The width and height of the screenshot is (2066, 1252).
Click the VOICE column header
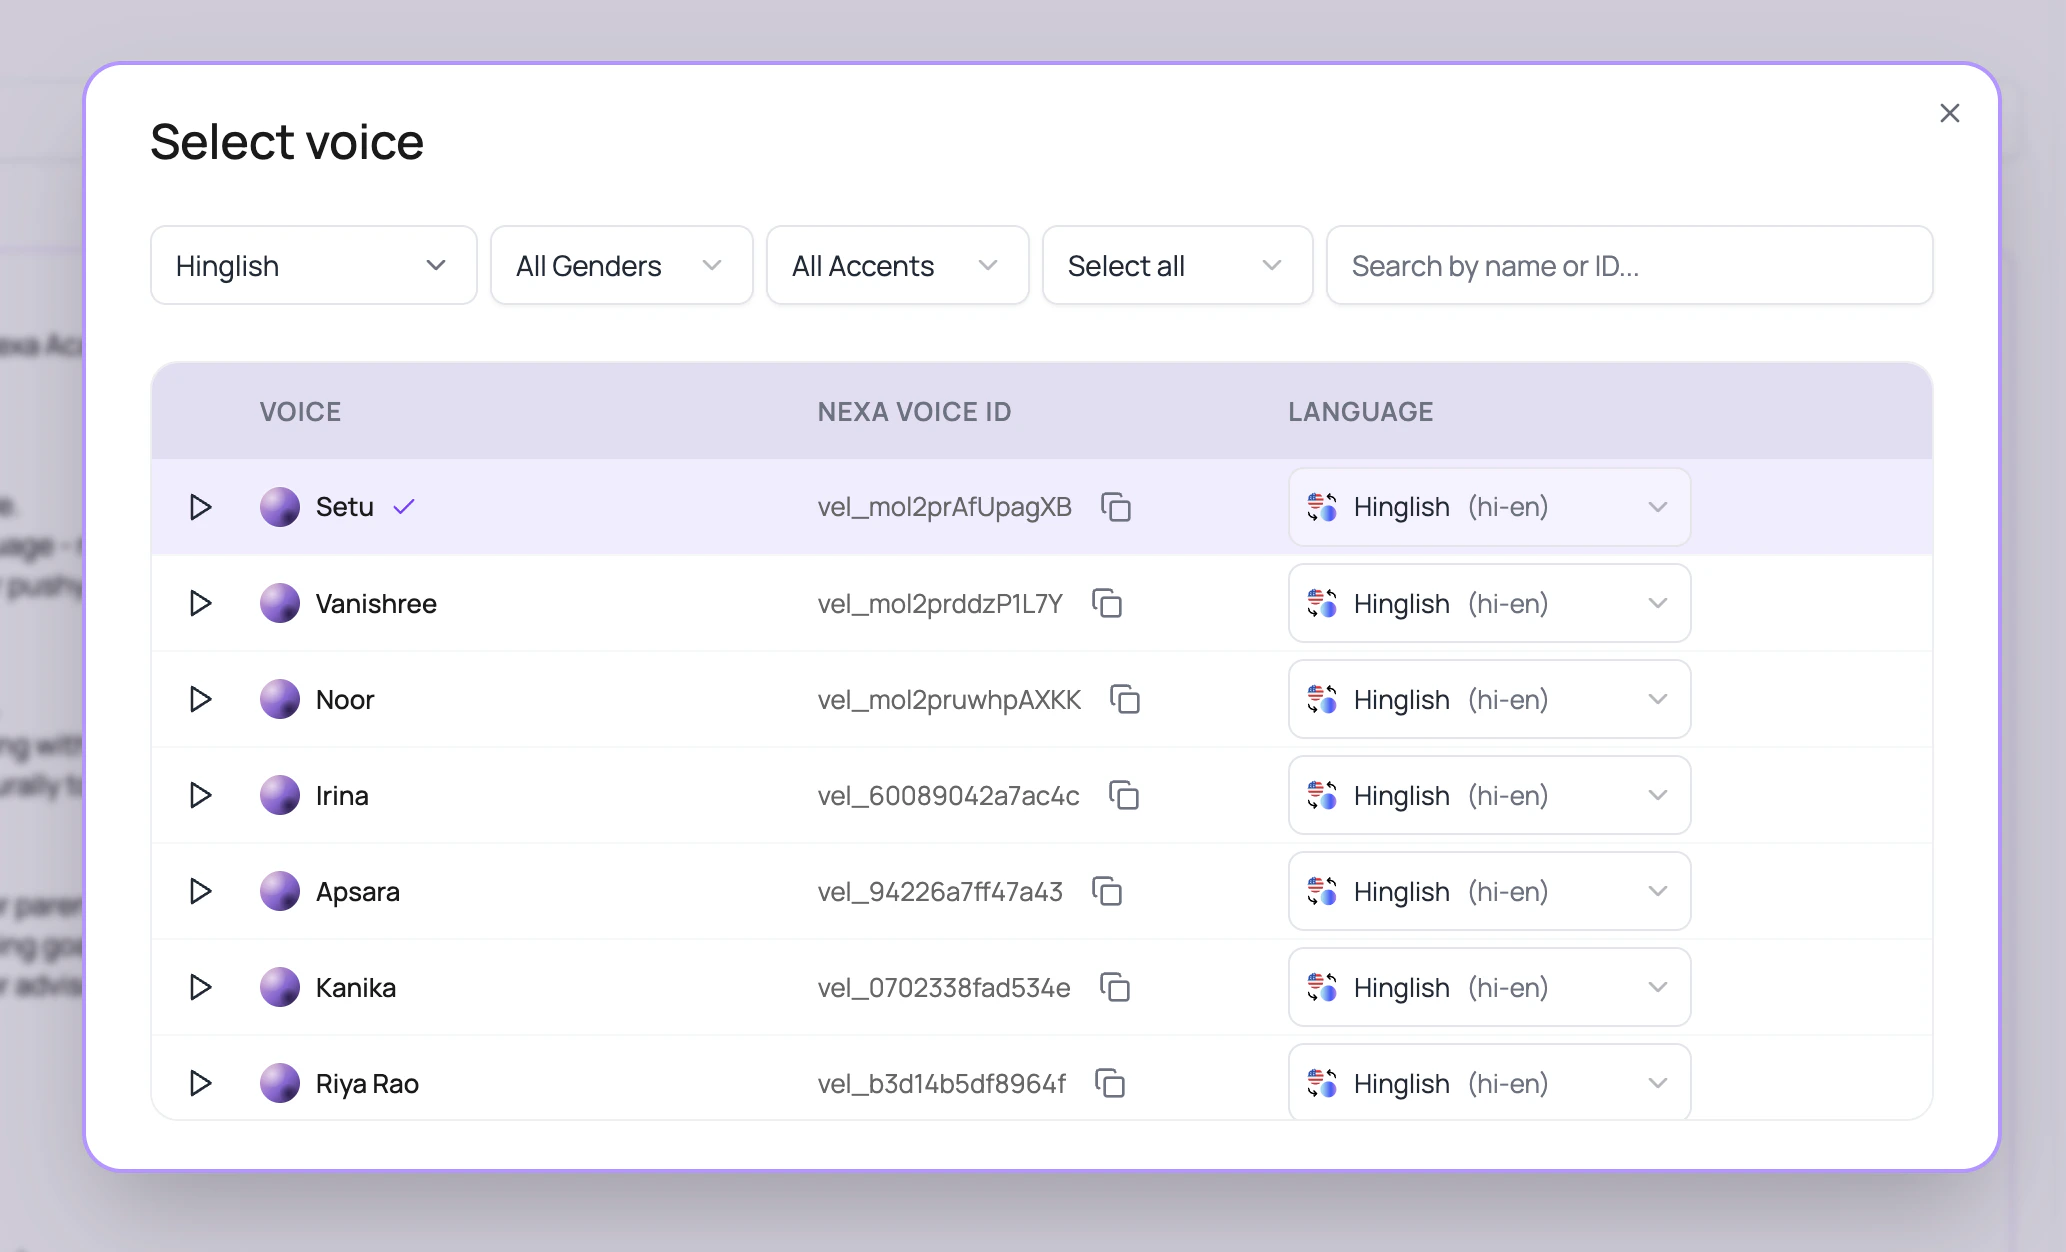pyautogui.click(x=300, y=411)
